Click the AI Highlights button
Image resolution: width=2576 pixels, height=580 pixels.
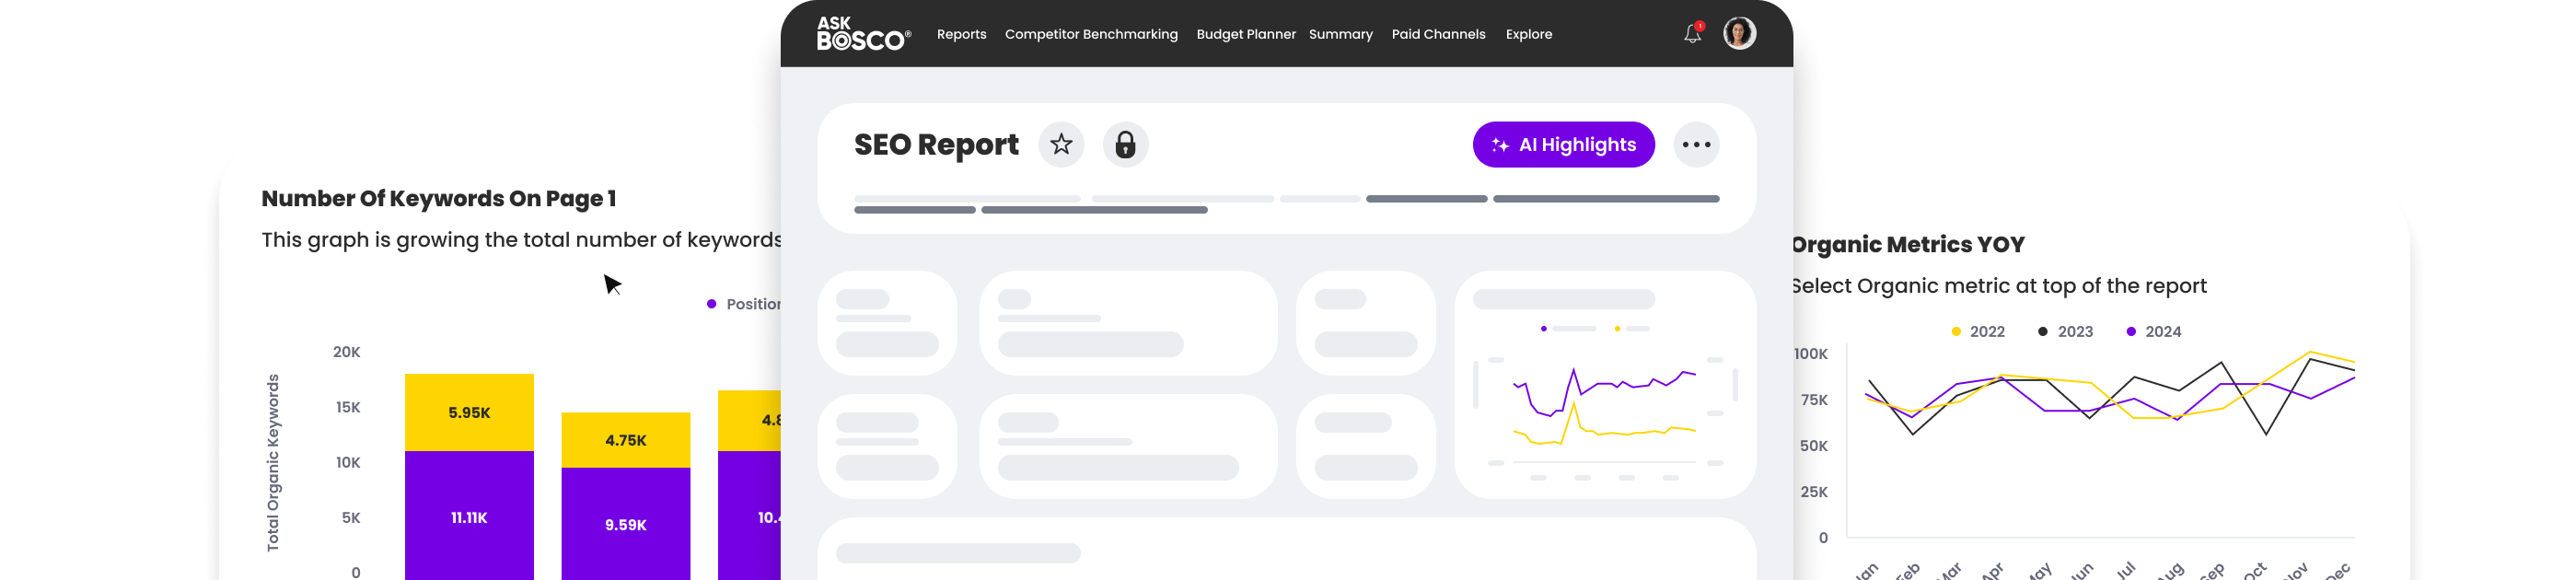1563,145
